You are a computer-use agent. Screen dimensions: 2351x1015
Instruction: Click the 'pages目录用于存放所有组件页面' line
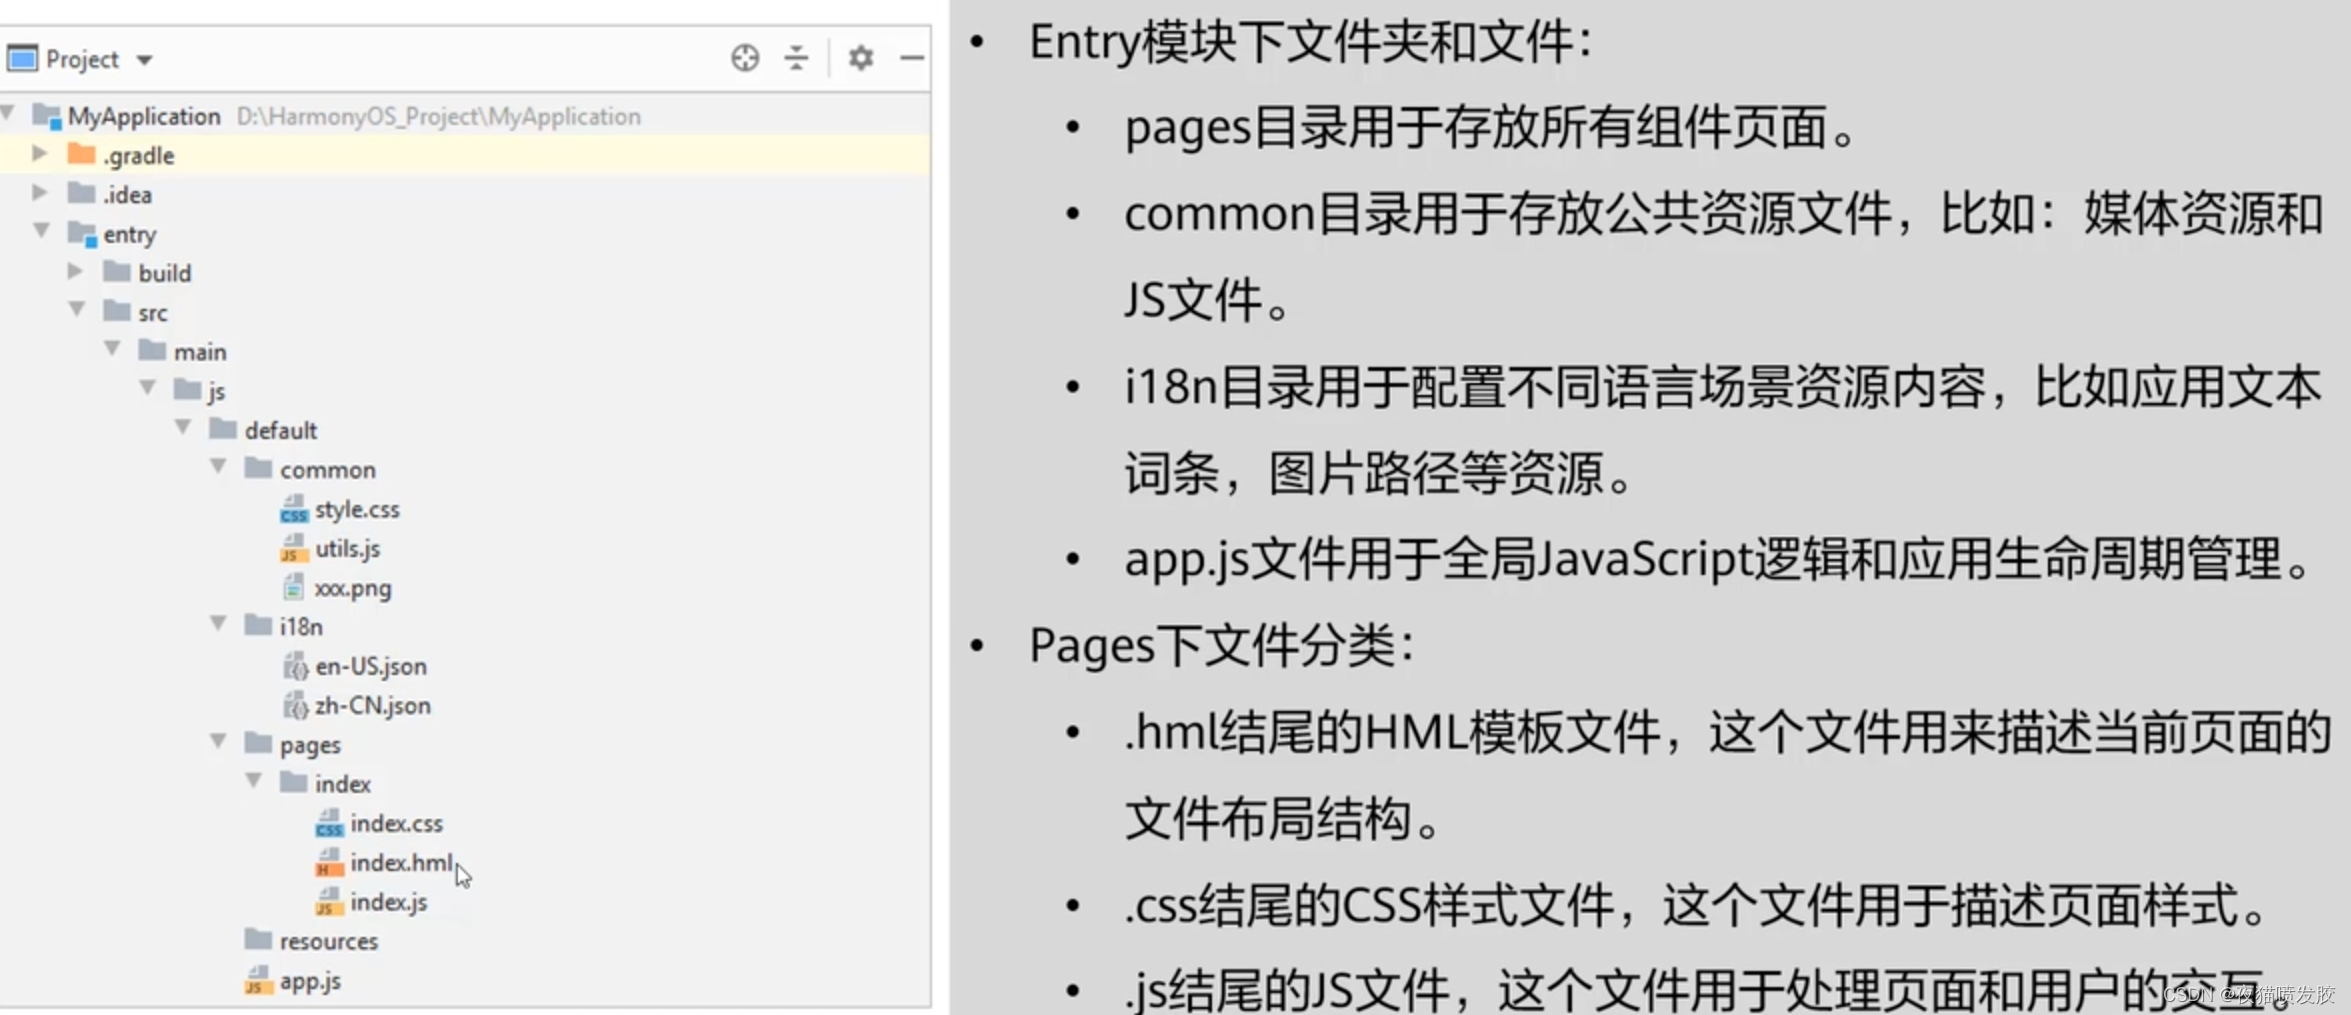click(x=1491, y=128)
